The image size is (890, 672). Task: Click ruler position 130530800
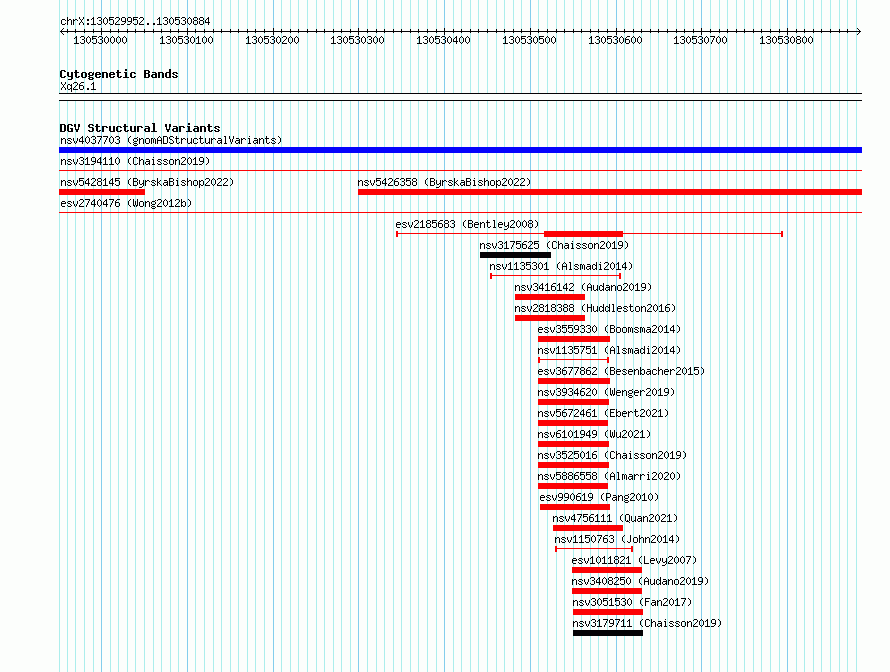point(786,40)
